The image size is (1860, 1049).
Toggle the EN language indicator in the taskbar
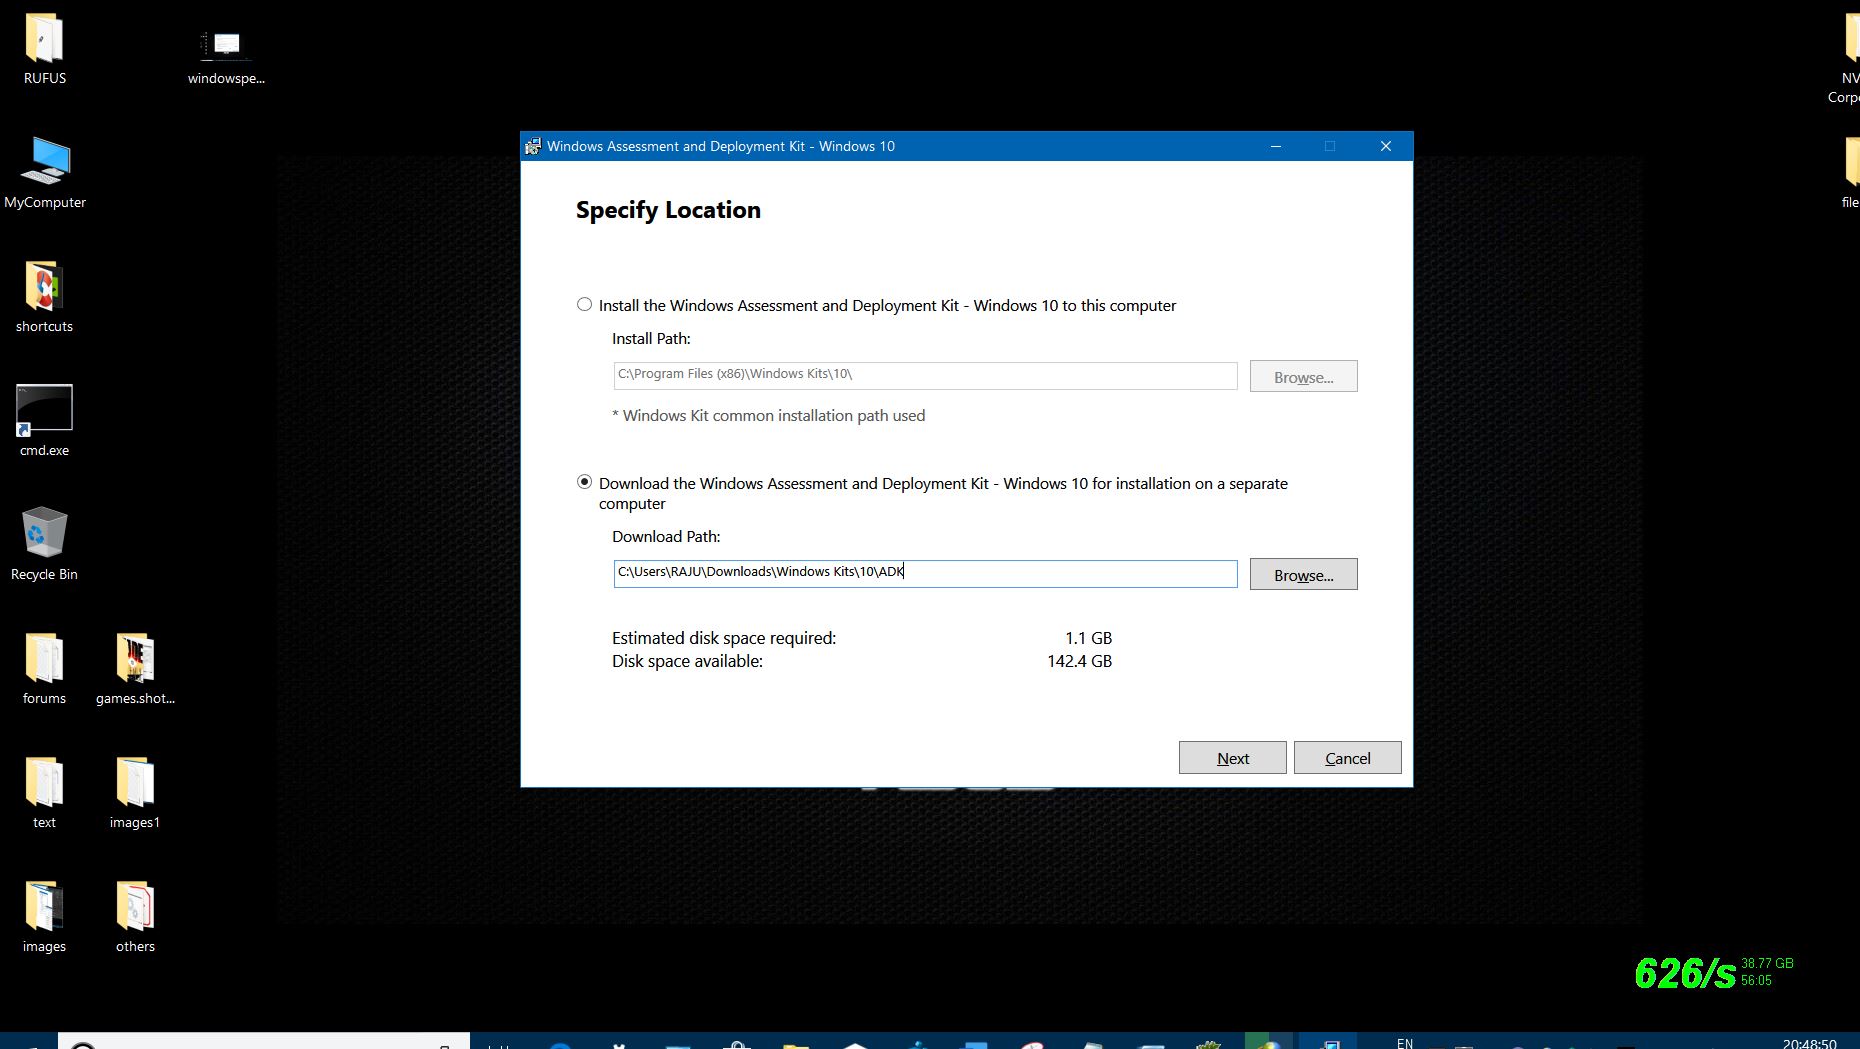point(1405,1042)
